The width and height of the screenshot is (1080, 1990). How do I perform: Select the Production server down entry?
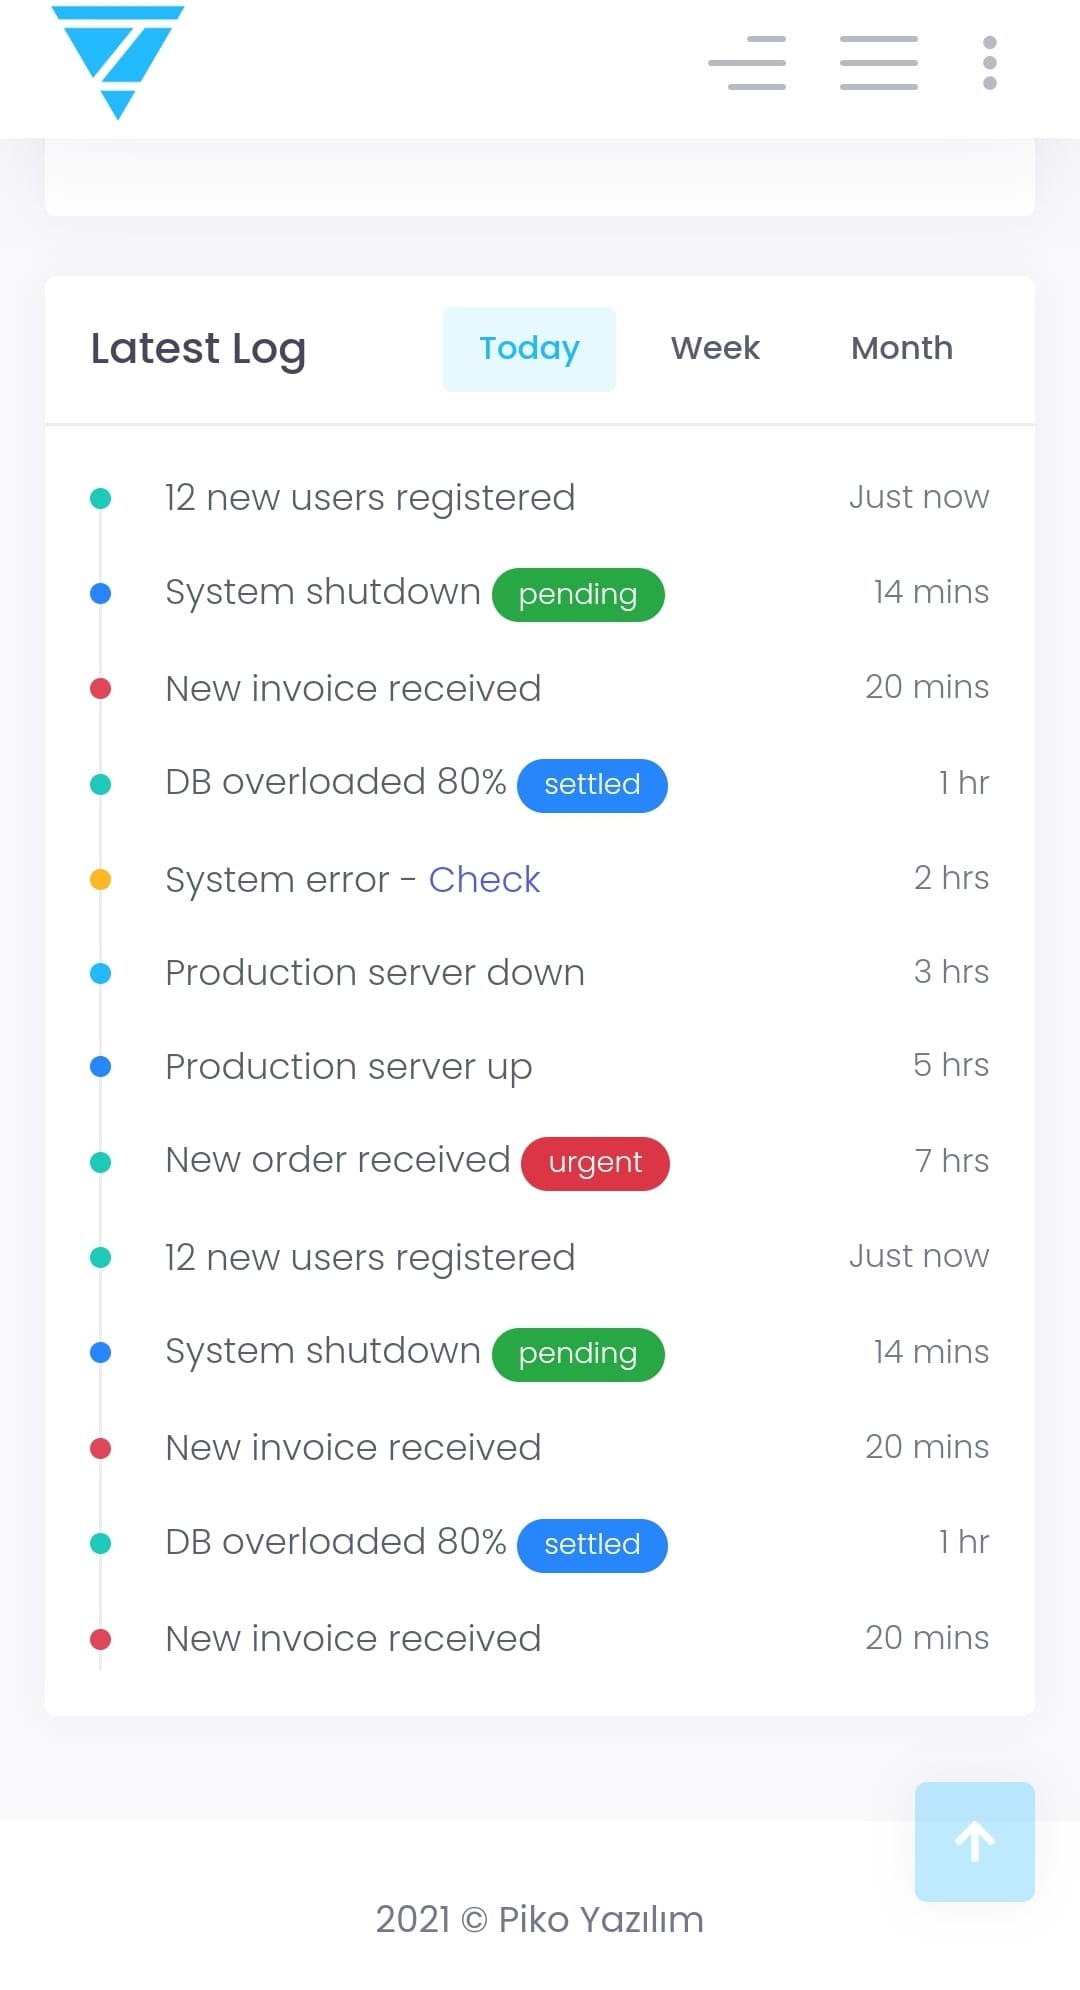375,973
